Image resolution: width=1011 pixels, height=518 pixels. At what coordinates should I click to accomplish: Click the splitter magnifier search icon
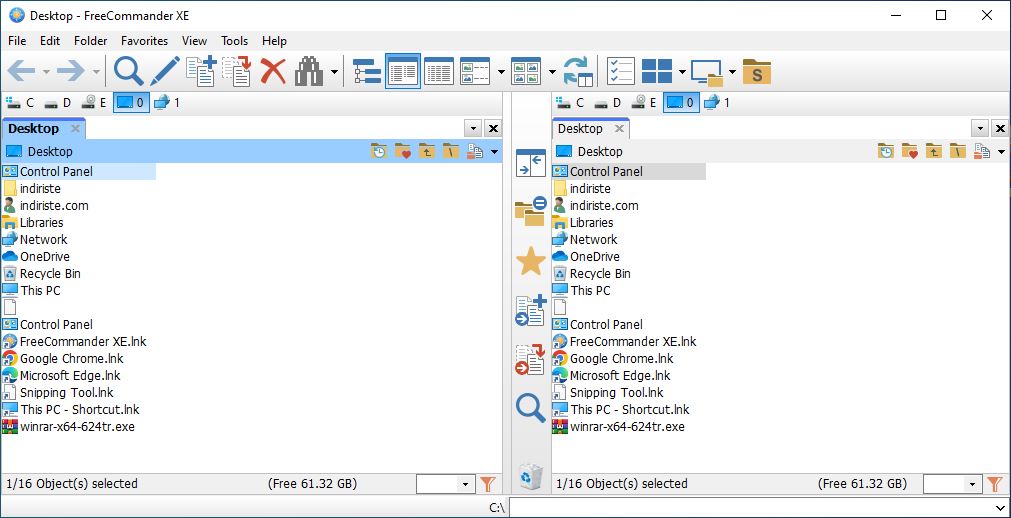531,408
